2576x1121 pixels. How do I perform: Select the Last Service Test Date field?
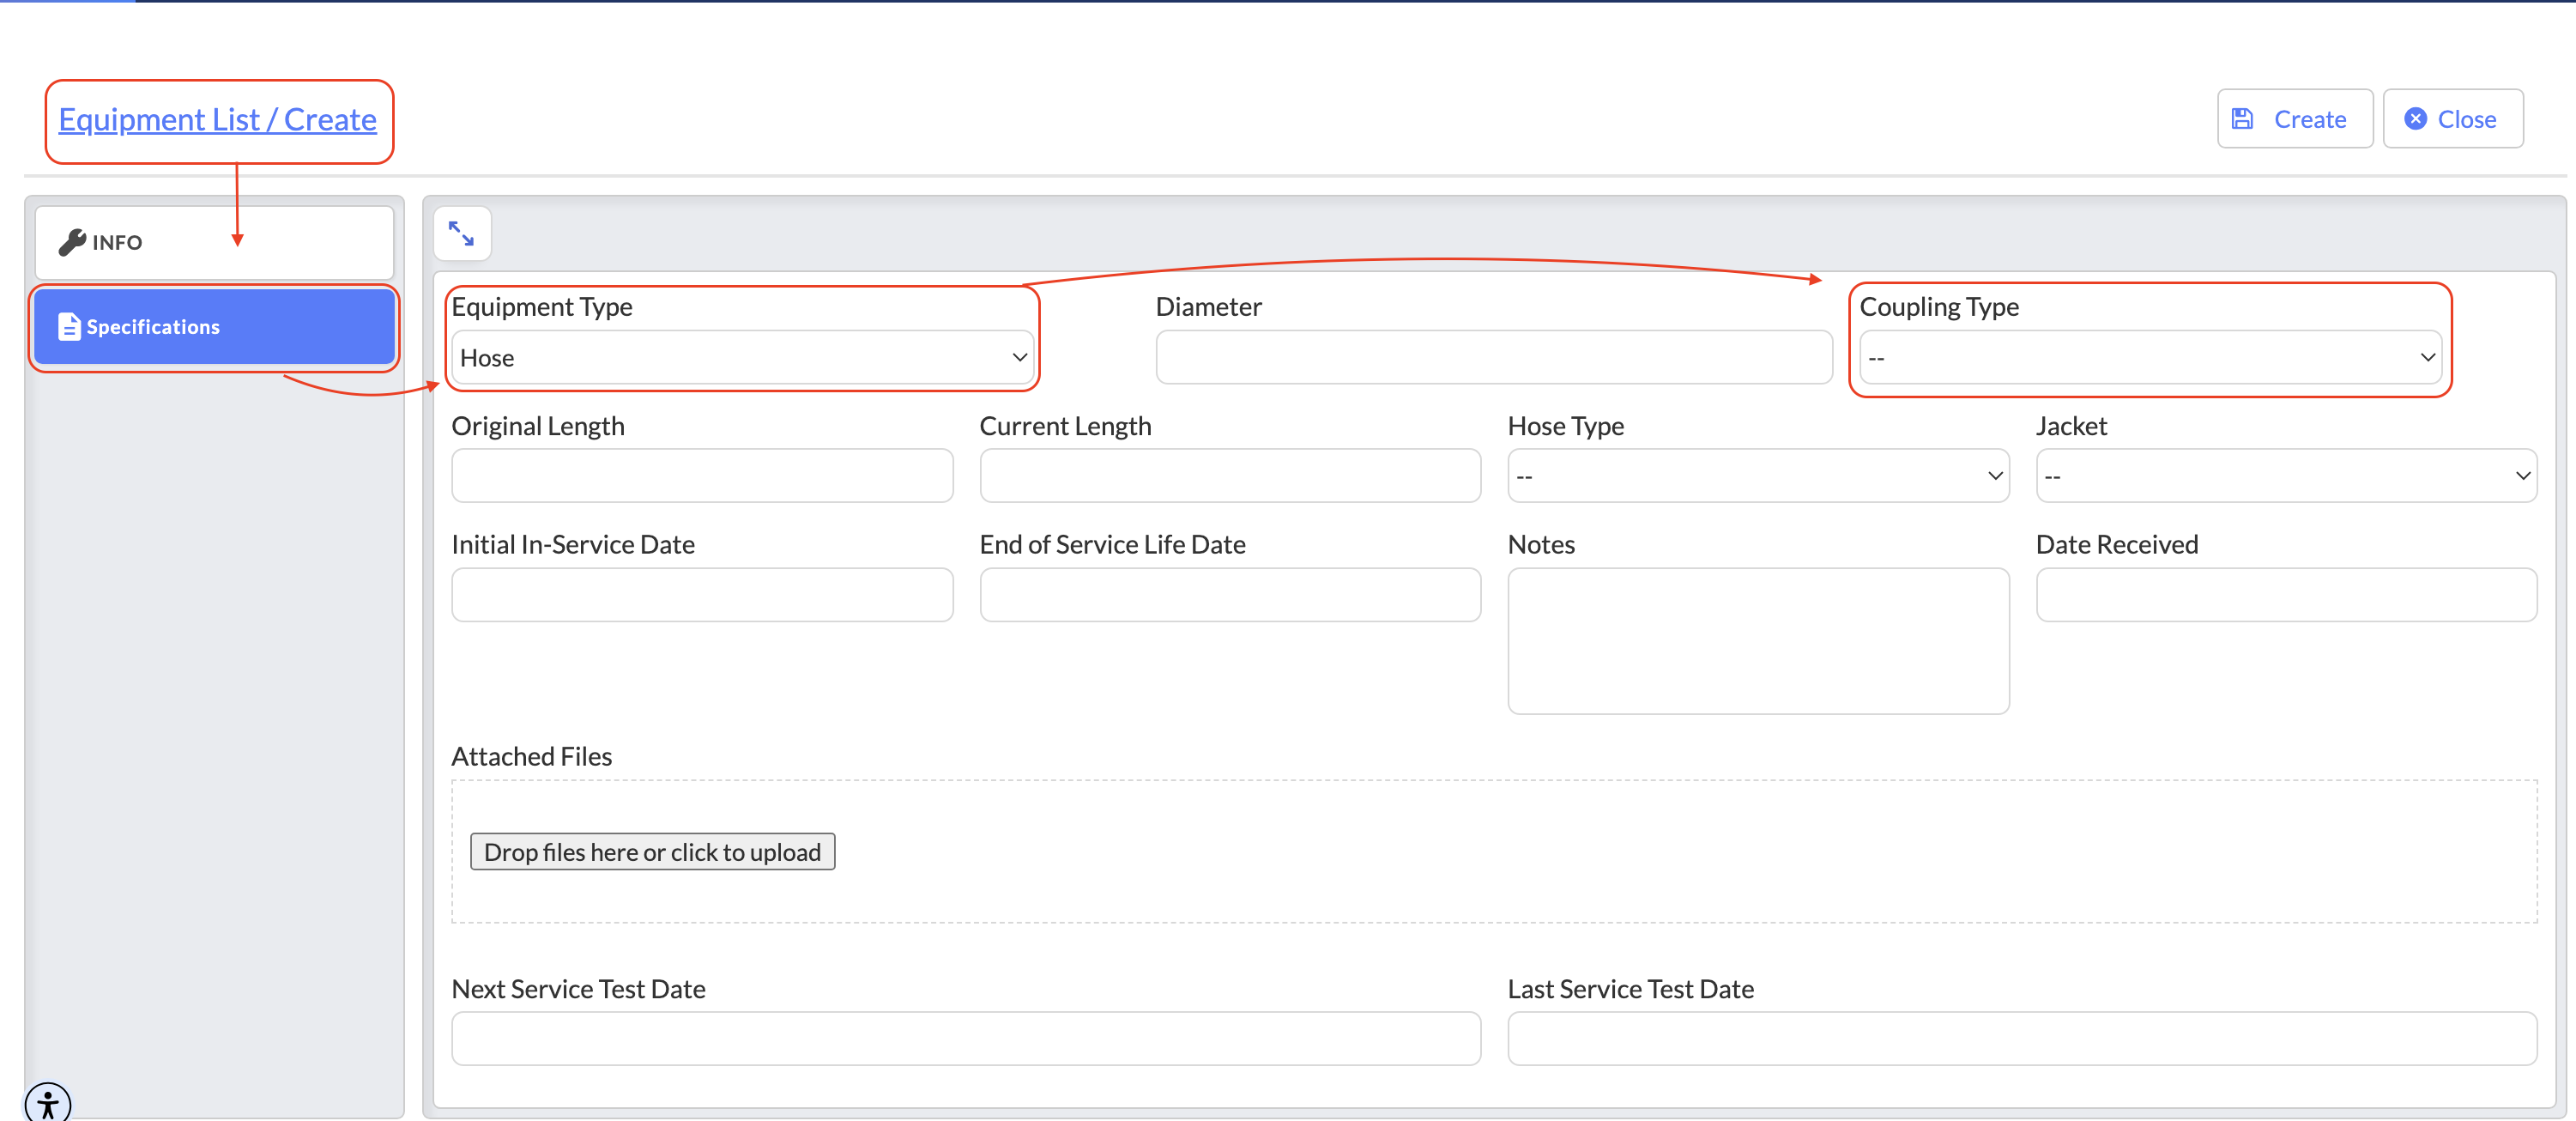pos(2022,1039)
